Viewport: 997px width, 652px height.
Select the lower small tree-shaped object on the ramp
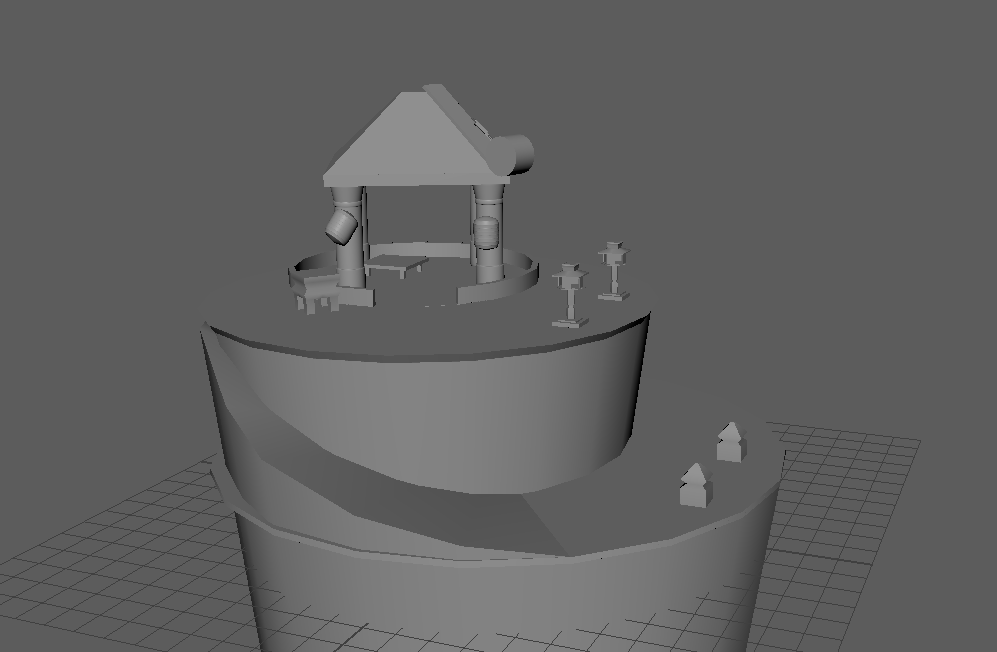coord(696,485)
